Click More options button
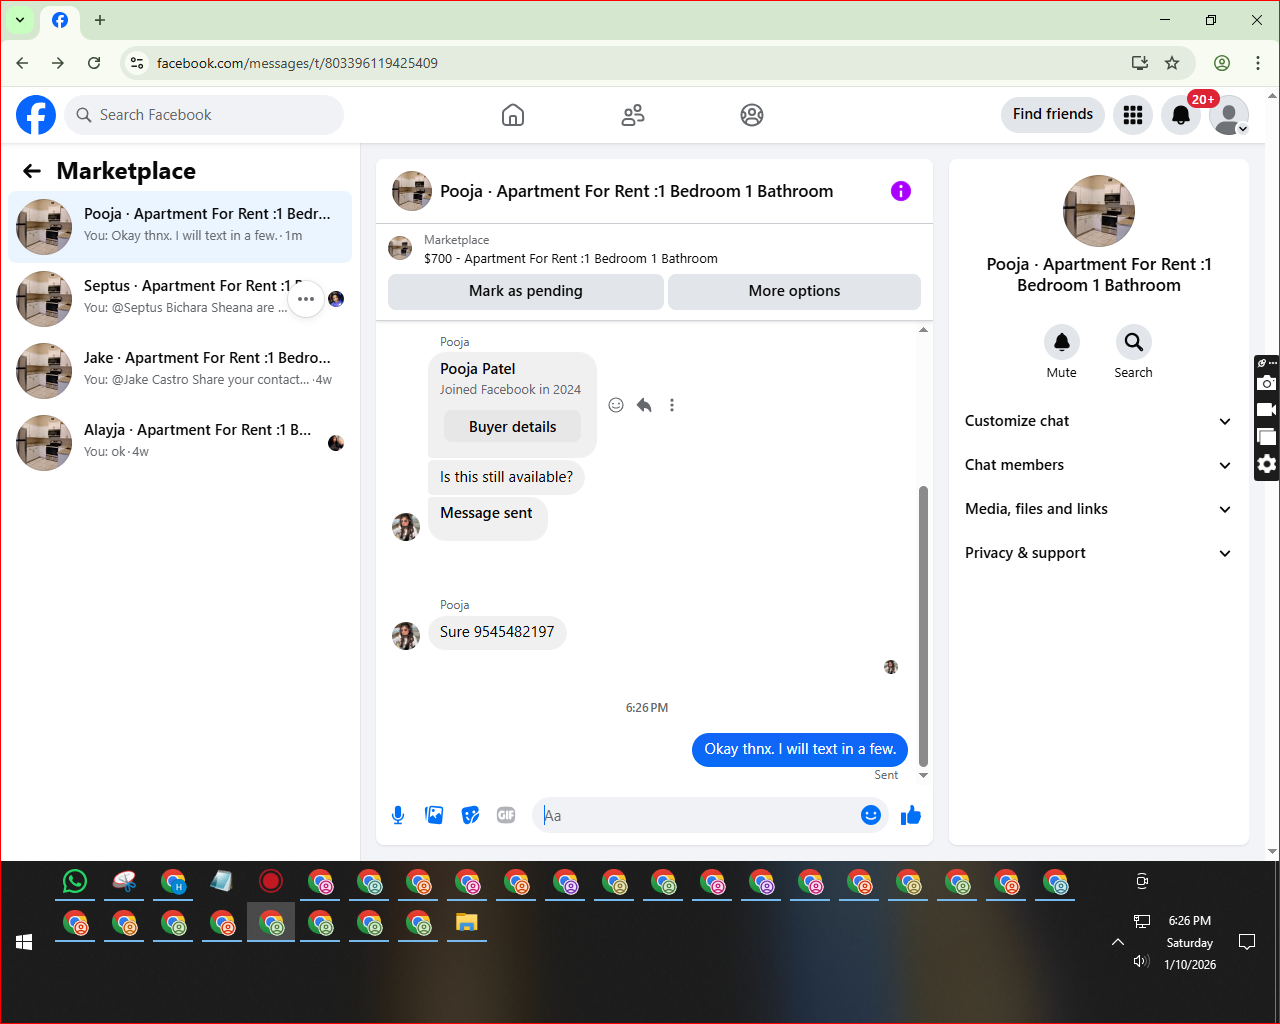 click(794, 291)
